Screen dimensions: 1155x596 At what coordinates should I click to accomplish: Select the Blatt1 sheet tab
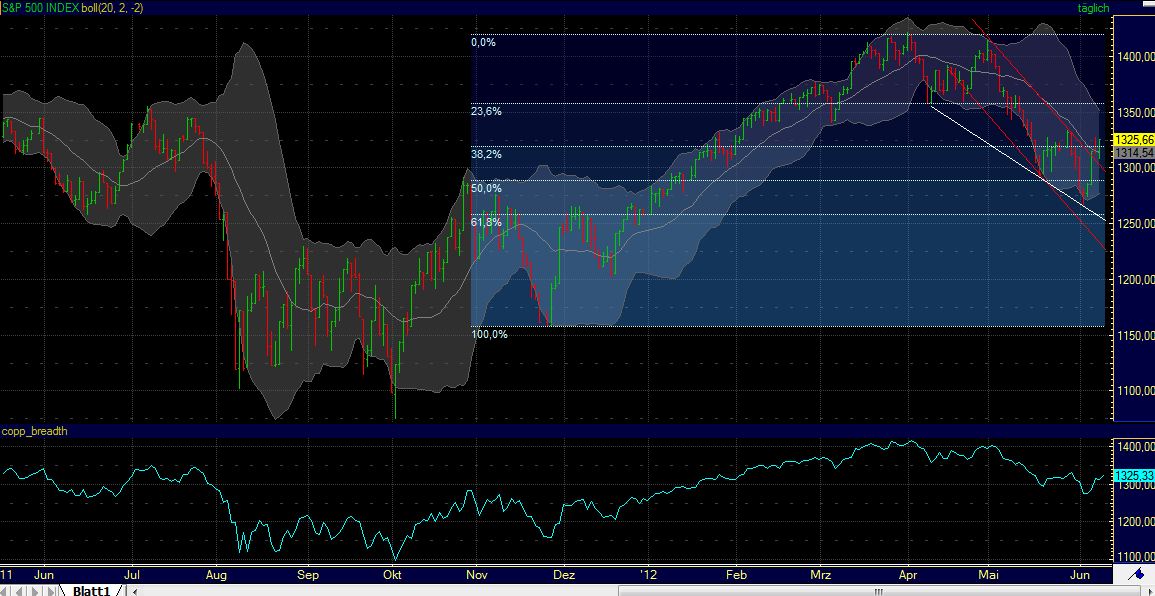click(x=92, y=590)
